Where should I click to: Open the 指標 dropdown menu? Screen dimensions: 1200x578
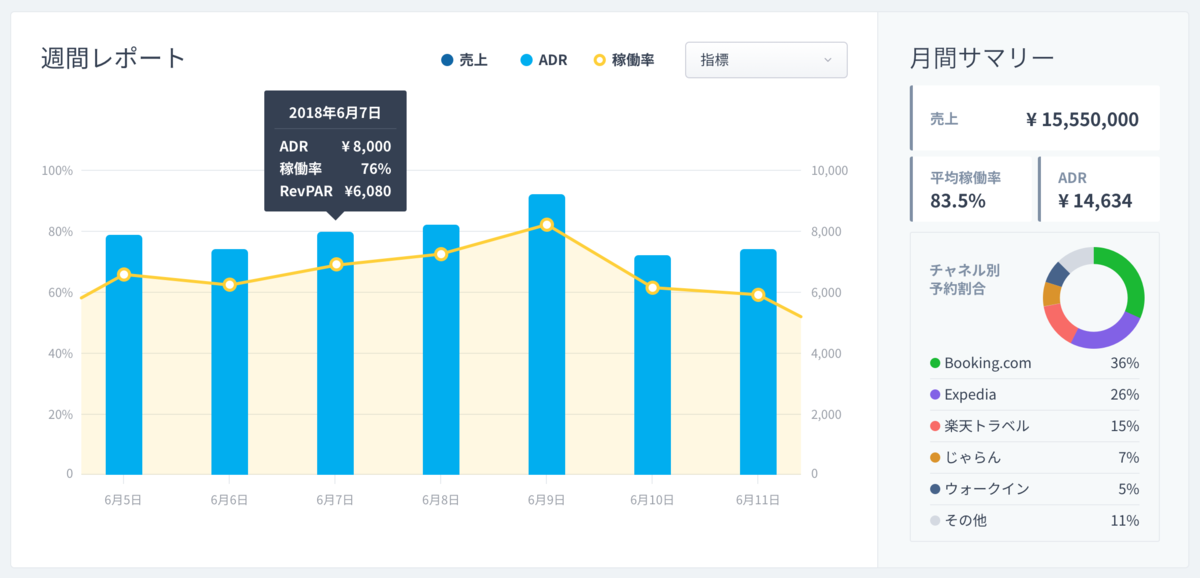coord(765,60)
